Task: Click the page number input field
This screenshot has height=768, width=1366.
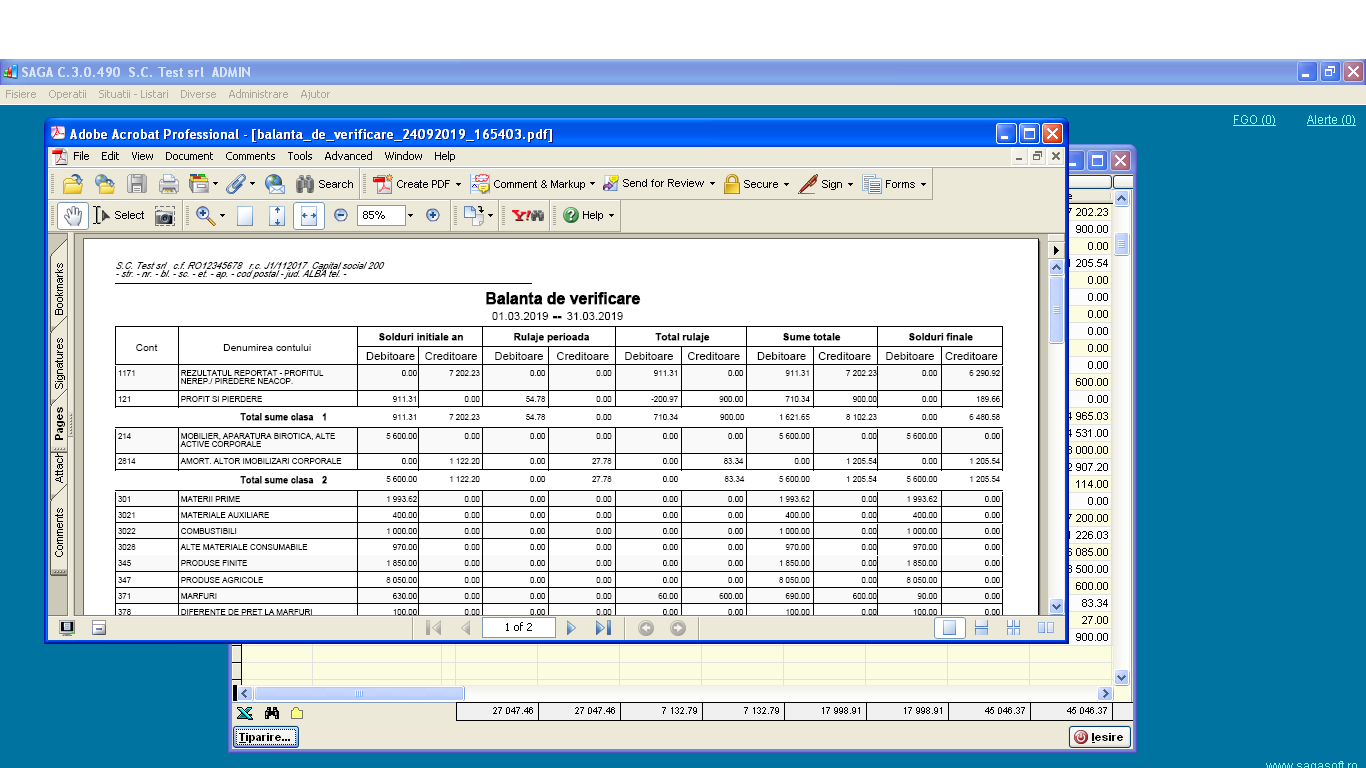Action: point(517,628)
